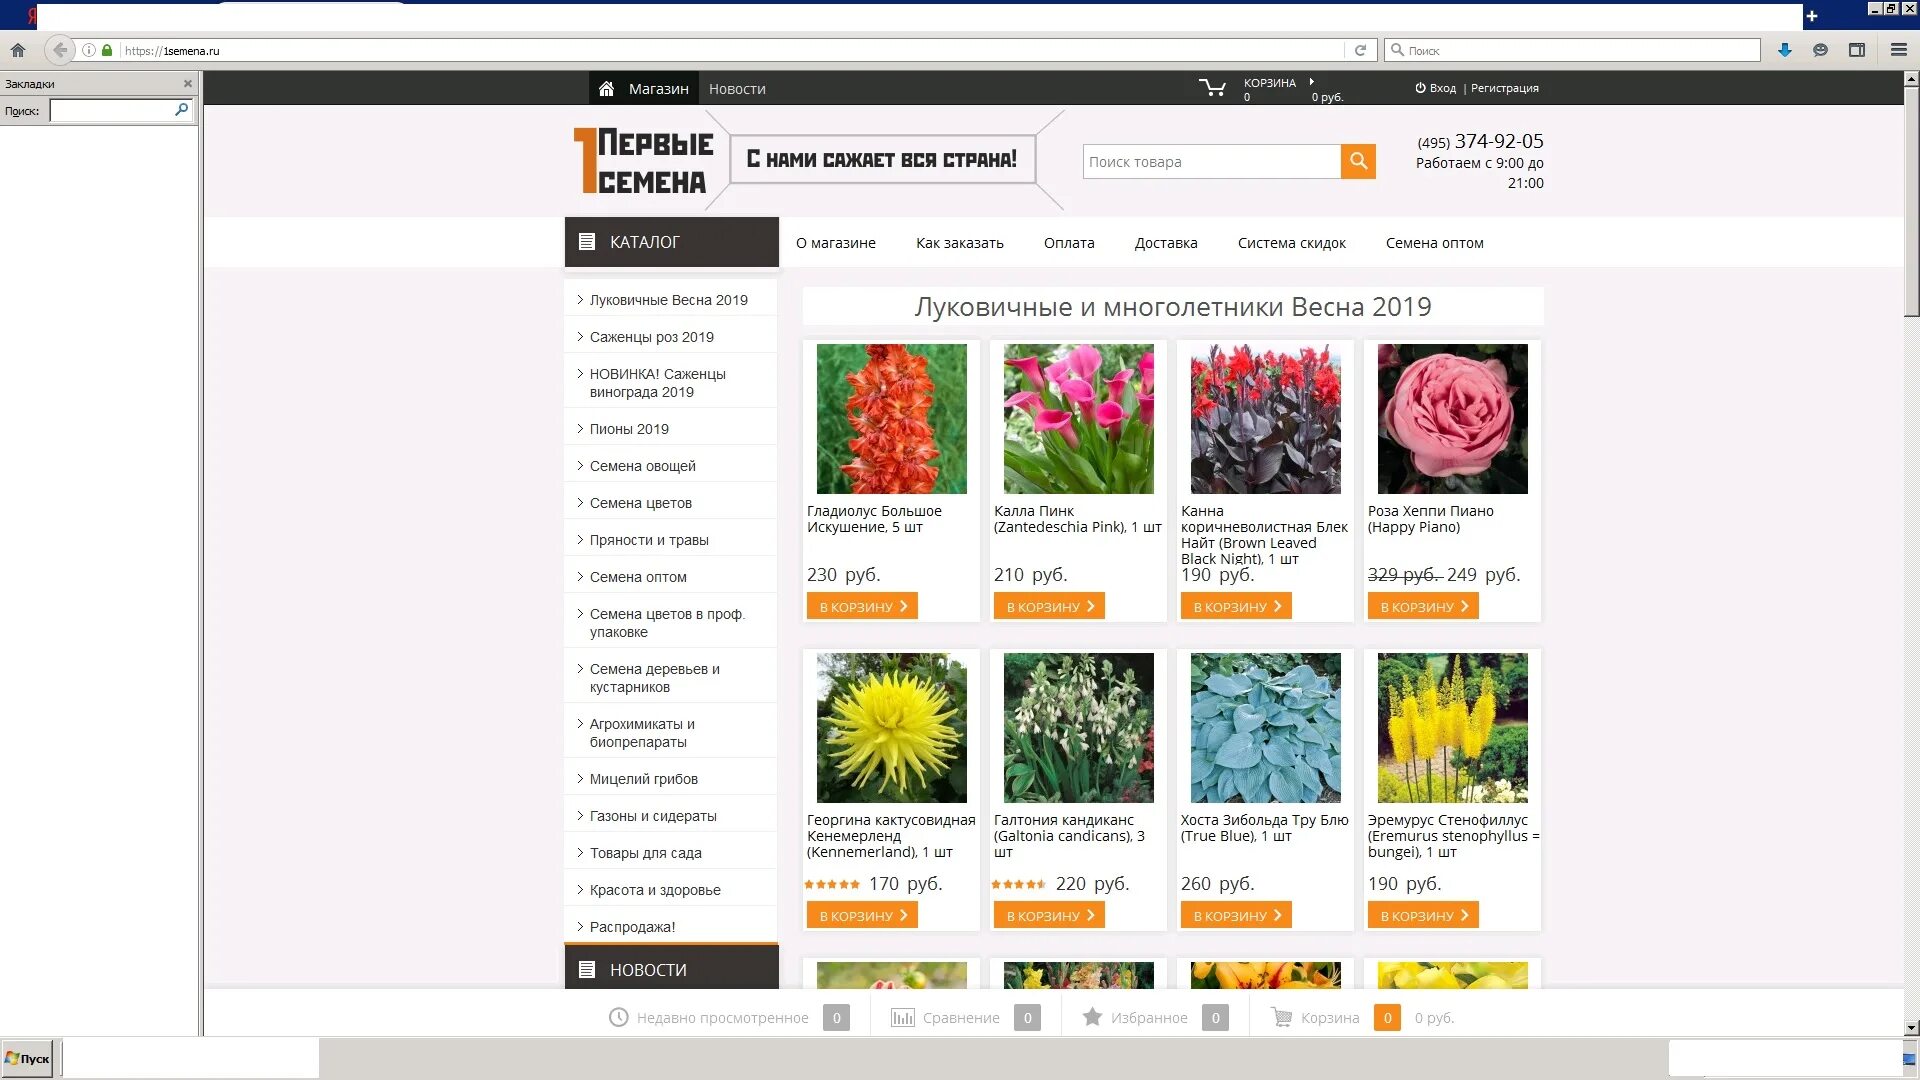Click the Вход login link
This screenshot has width=1920, height=1080.
pyautogui.click(x=1443, y=88)
